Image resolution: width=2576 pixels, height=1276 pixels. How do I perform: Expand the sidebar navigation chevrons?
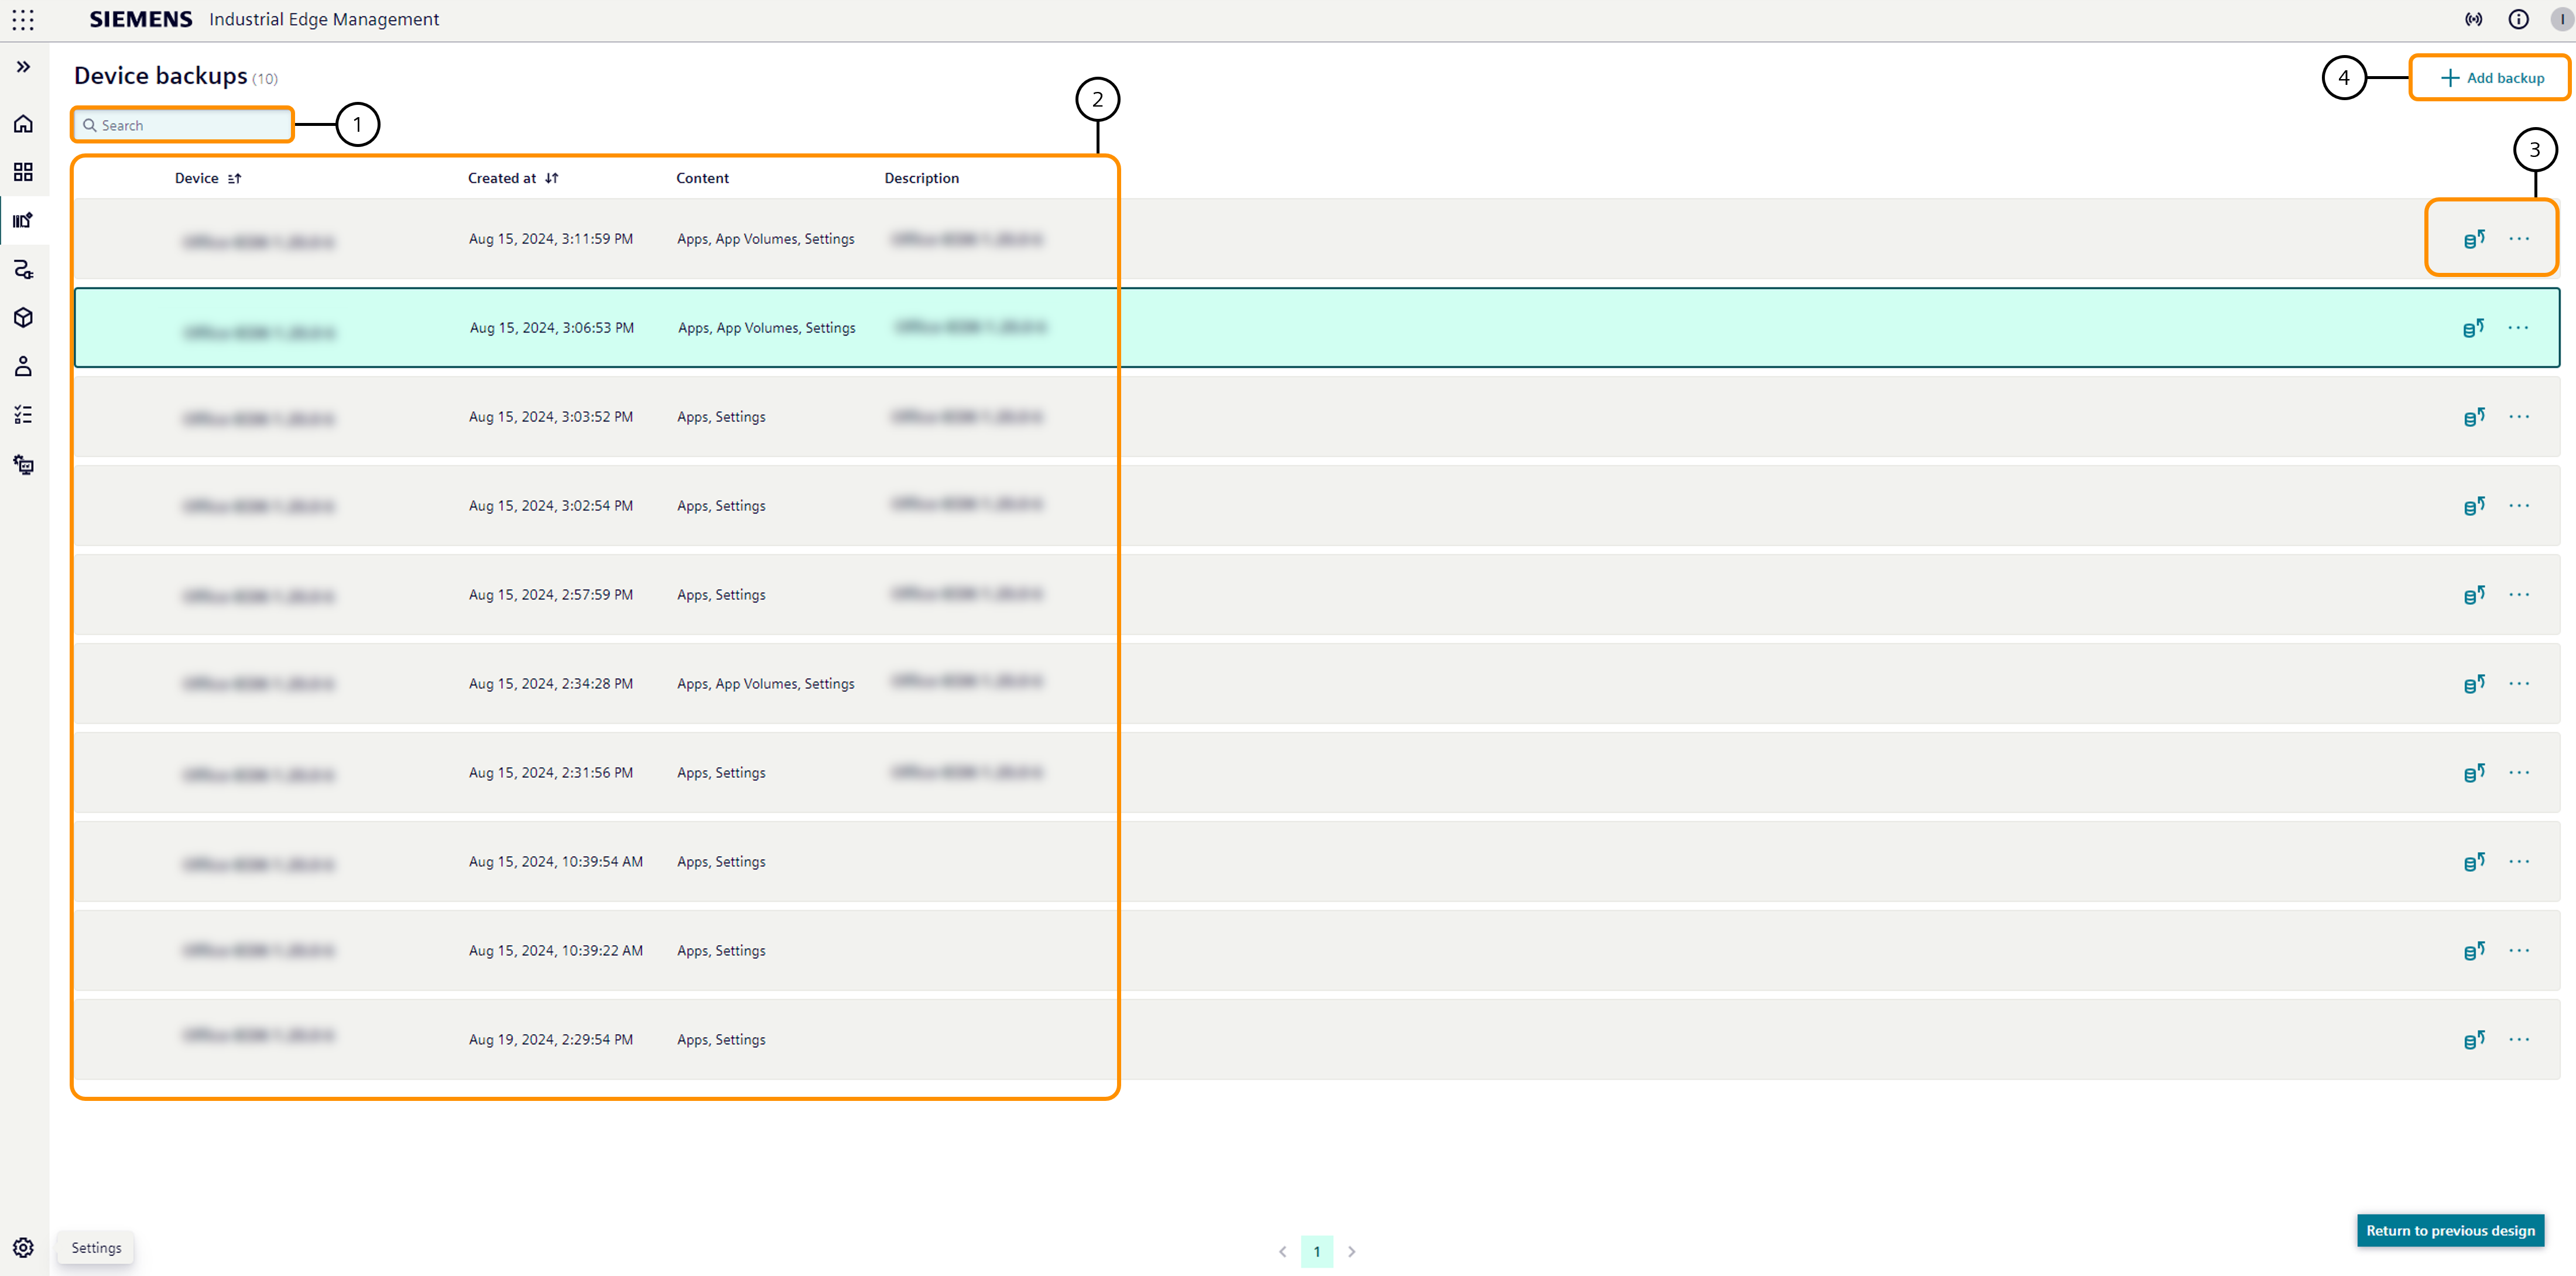coord(23,67)
